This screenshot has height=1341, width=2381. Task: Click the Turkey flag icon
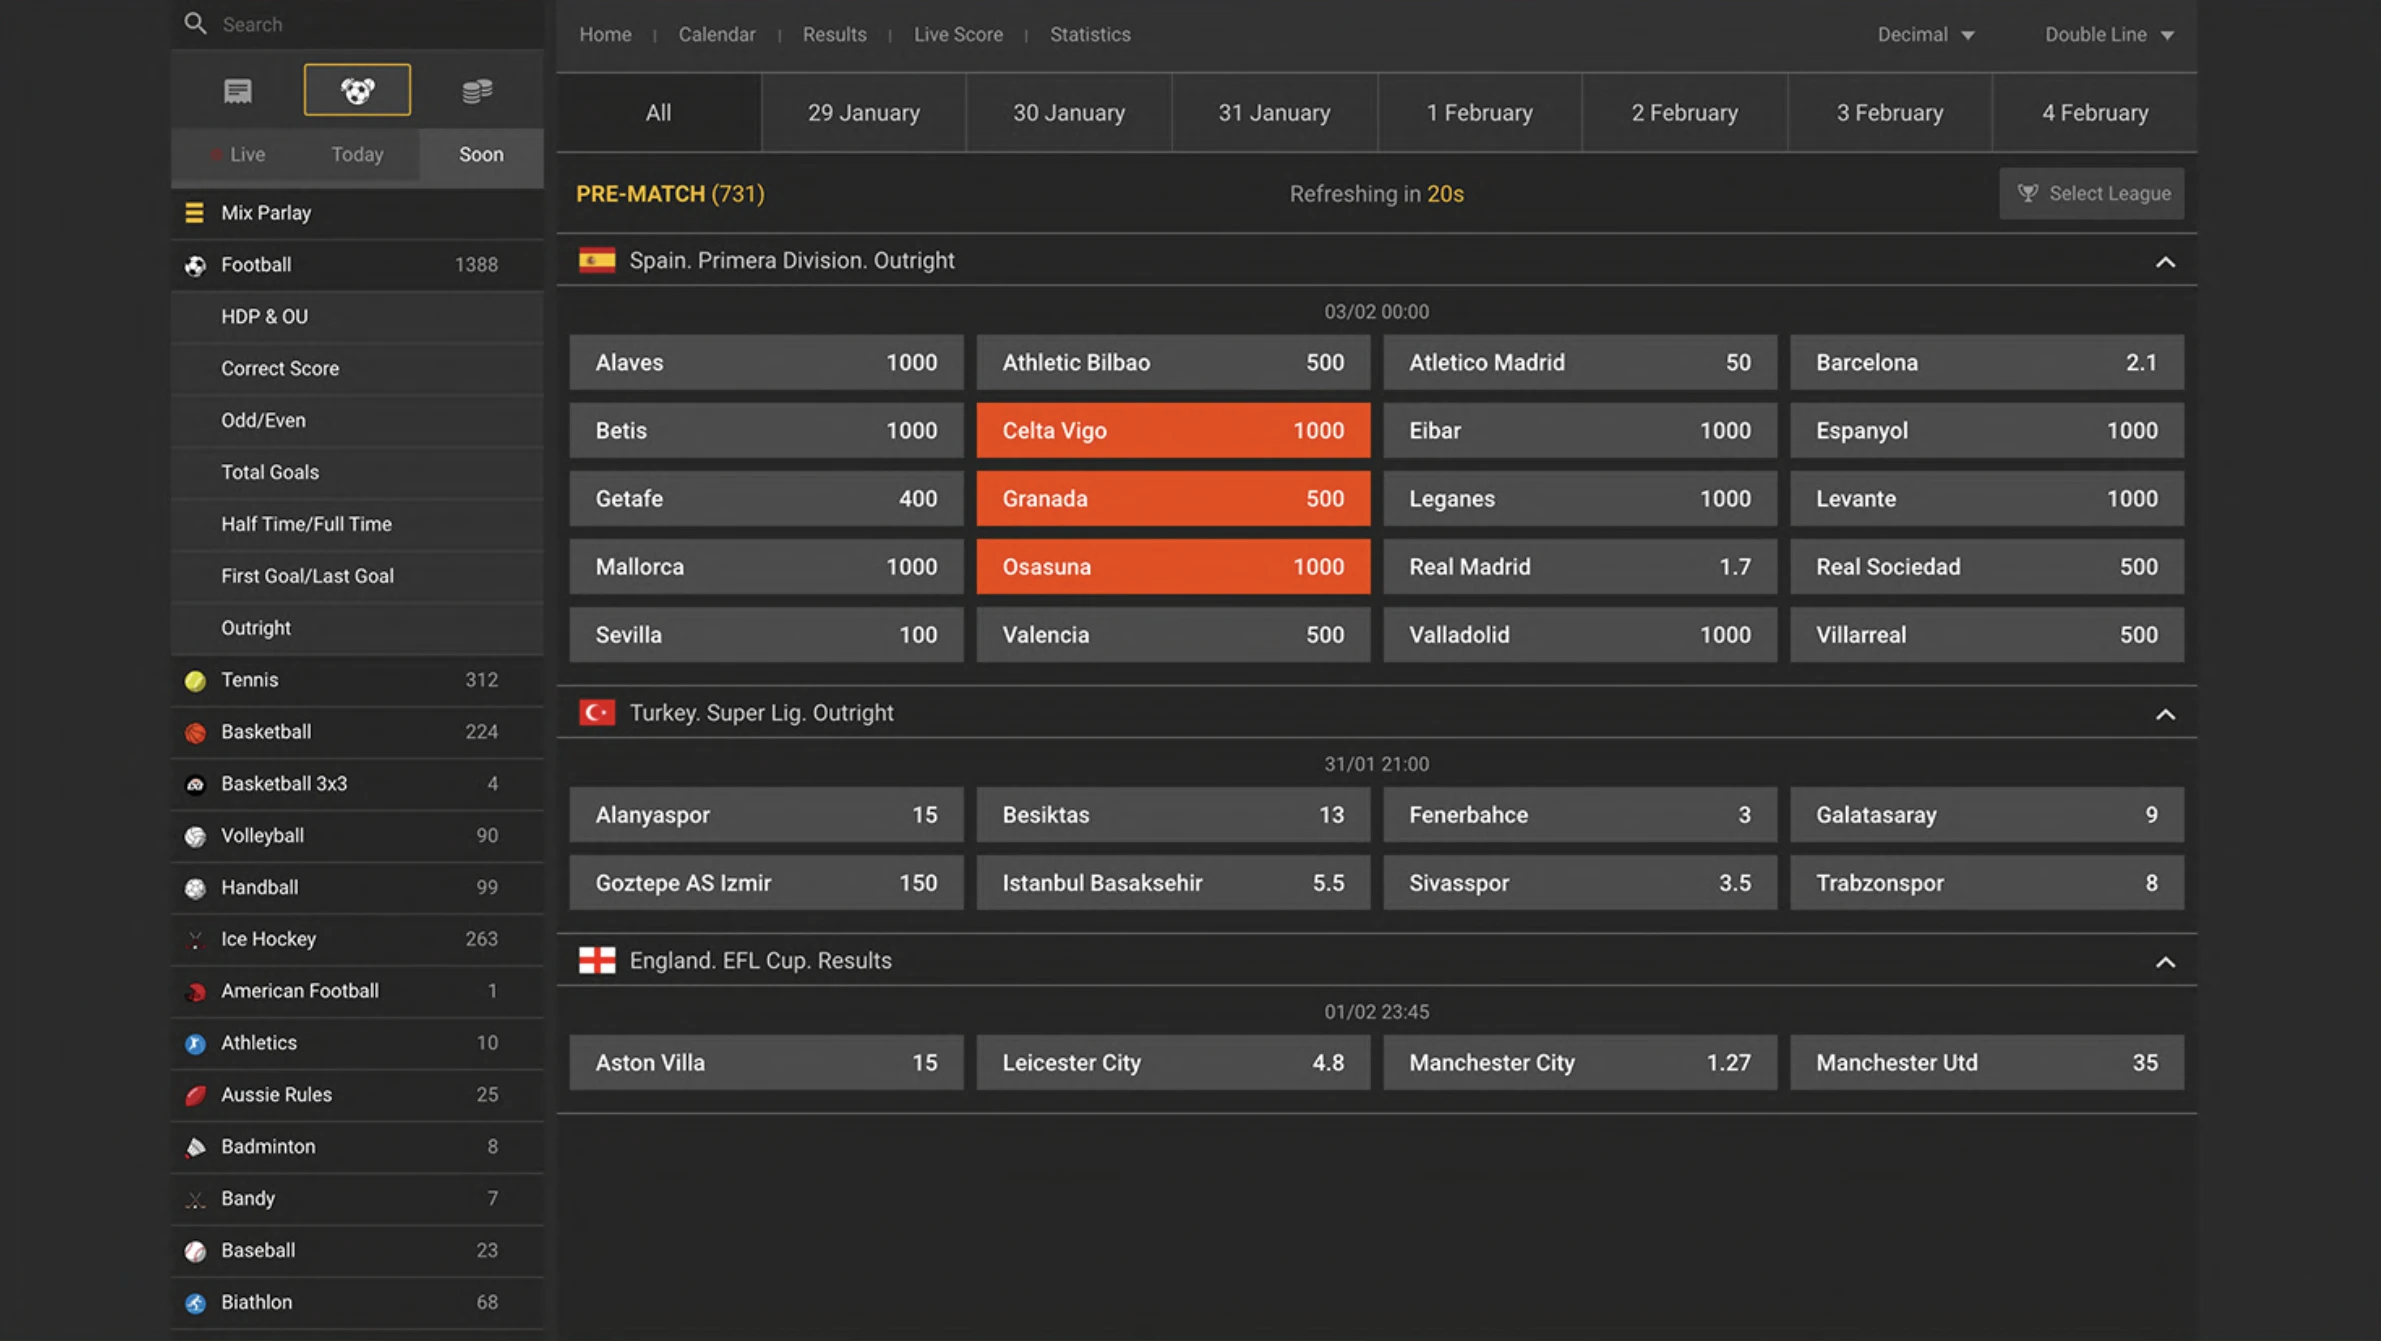tap(597, 712)
